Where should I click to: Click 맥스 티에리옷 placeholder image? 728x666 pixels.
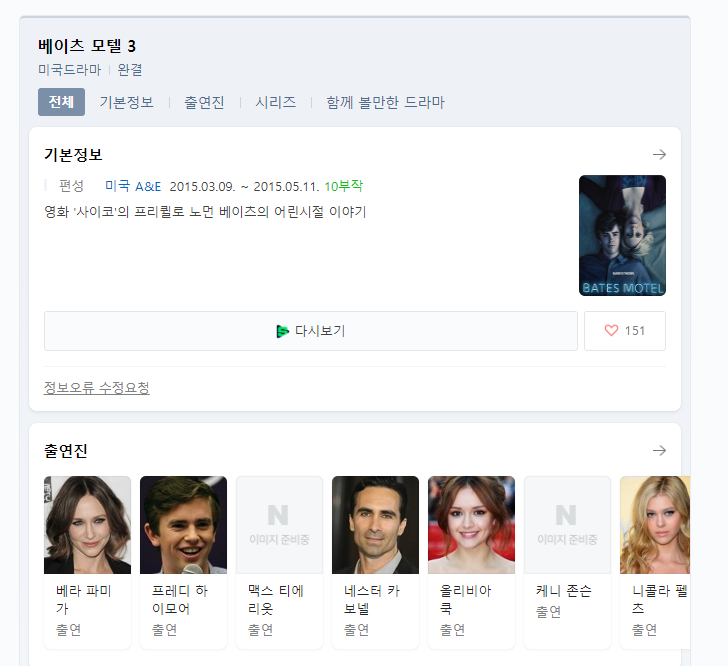(279, 525)
